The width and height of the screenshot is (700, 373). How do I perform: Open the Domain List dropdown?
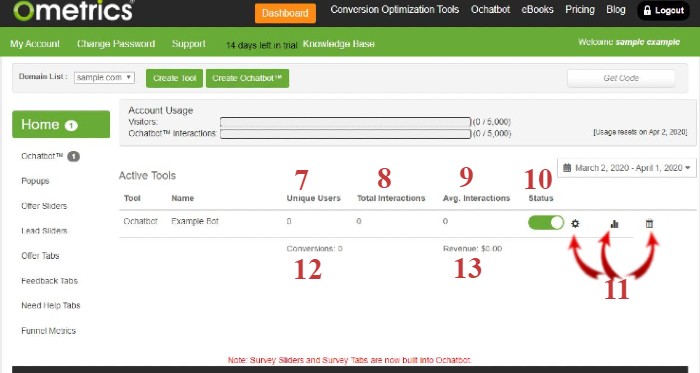coord(104,78)
